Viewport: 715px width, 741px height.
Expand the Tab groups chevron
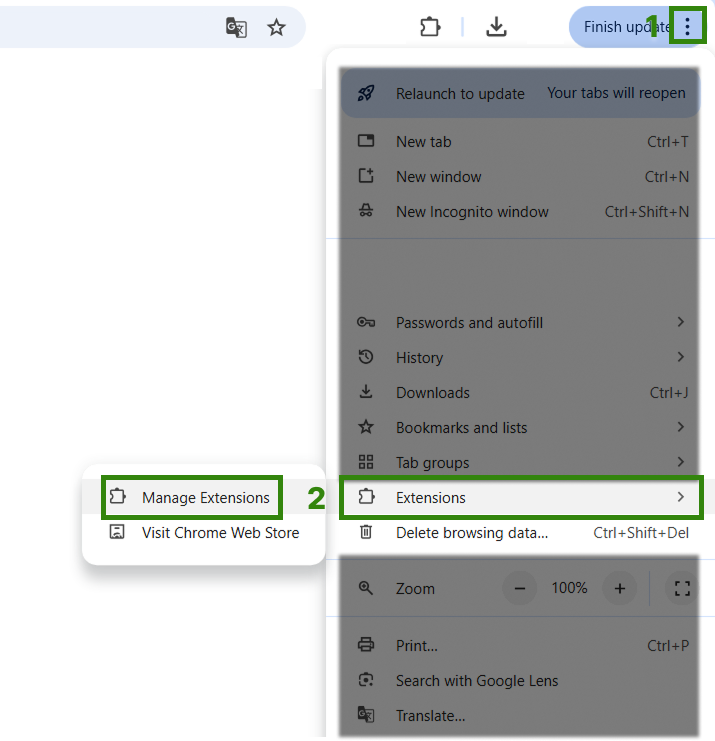[x=681, y=462]
